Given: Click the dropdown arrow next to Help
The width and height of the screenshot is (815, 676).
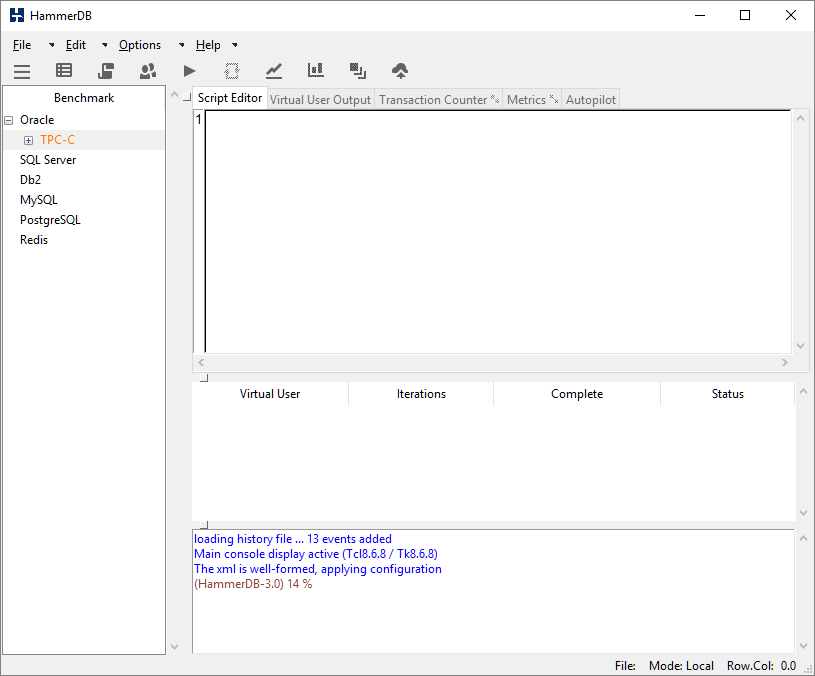Looking at the screenshot, I should [x=235, y=45].
